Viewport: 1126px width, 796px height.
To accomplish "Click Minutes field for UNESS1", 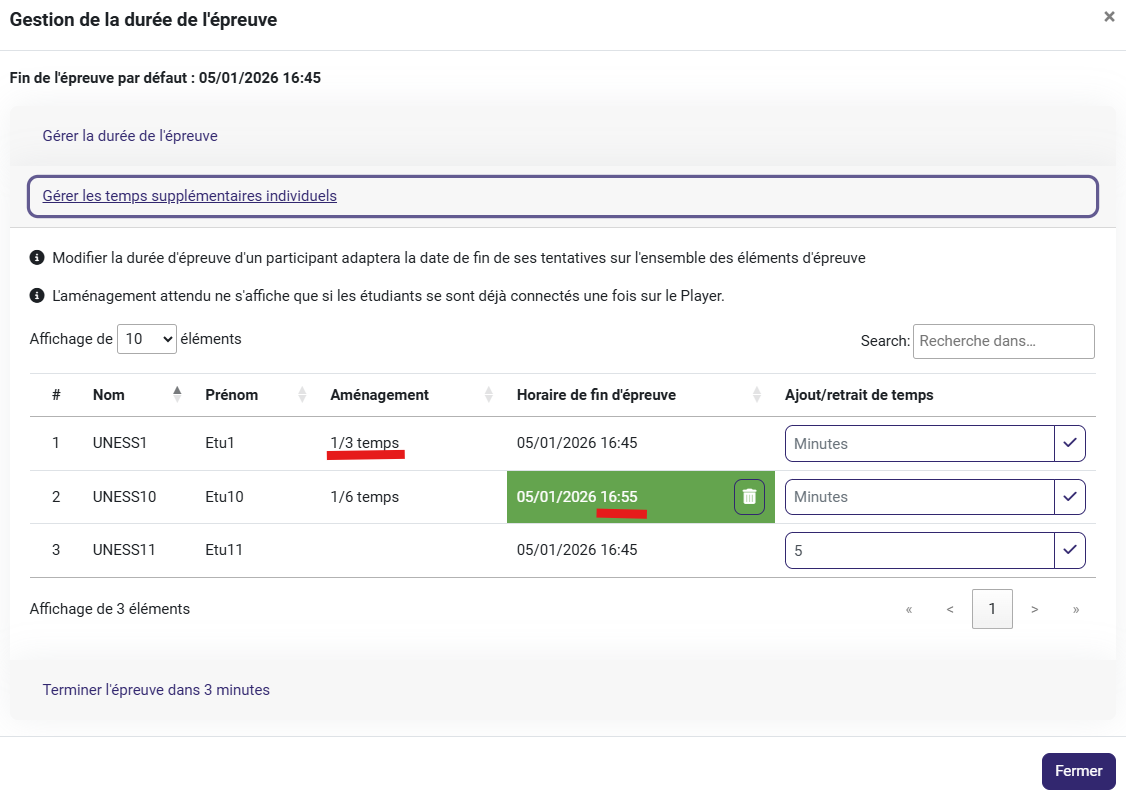I will coord(919,444).
